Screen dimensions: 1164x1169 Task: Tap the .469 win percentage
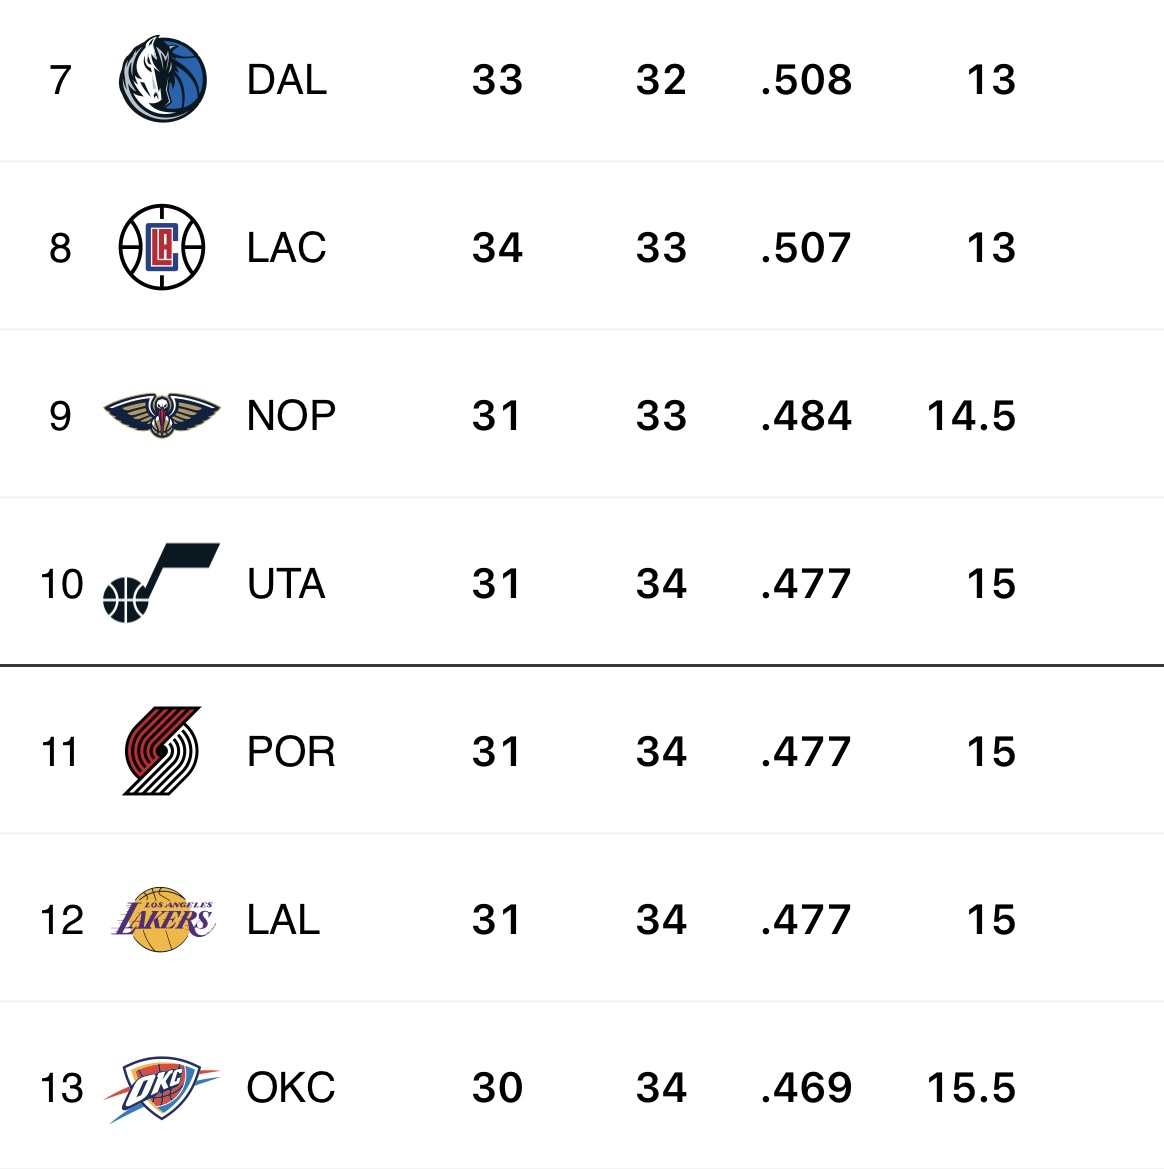806,1088
